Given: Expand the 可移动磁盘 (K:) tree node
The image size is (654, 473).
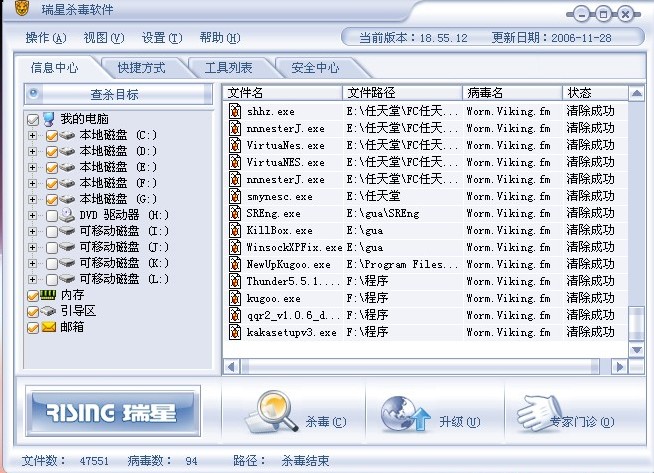Looking at the screenshot, I should (x=32, y=263).
